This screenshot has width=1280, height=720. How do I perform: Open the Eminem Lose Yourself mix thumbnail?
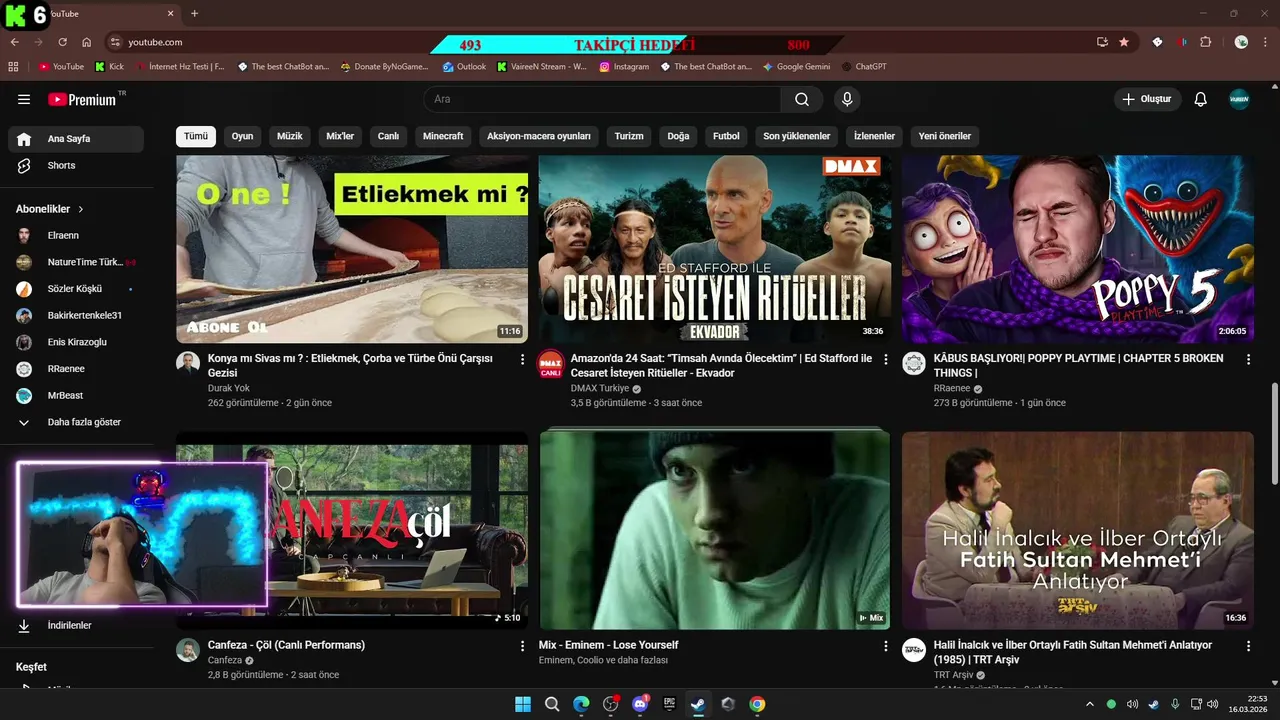[715, 530]
